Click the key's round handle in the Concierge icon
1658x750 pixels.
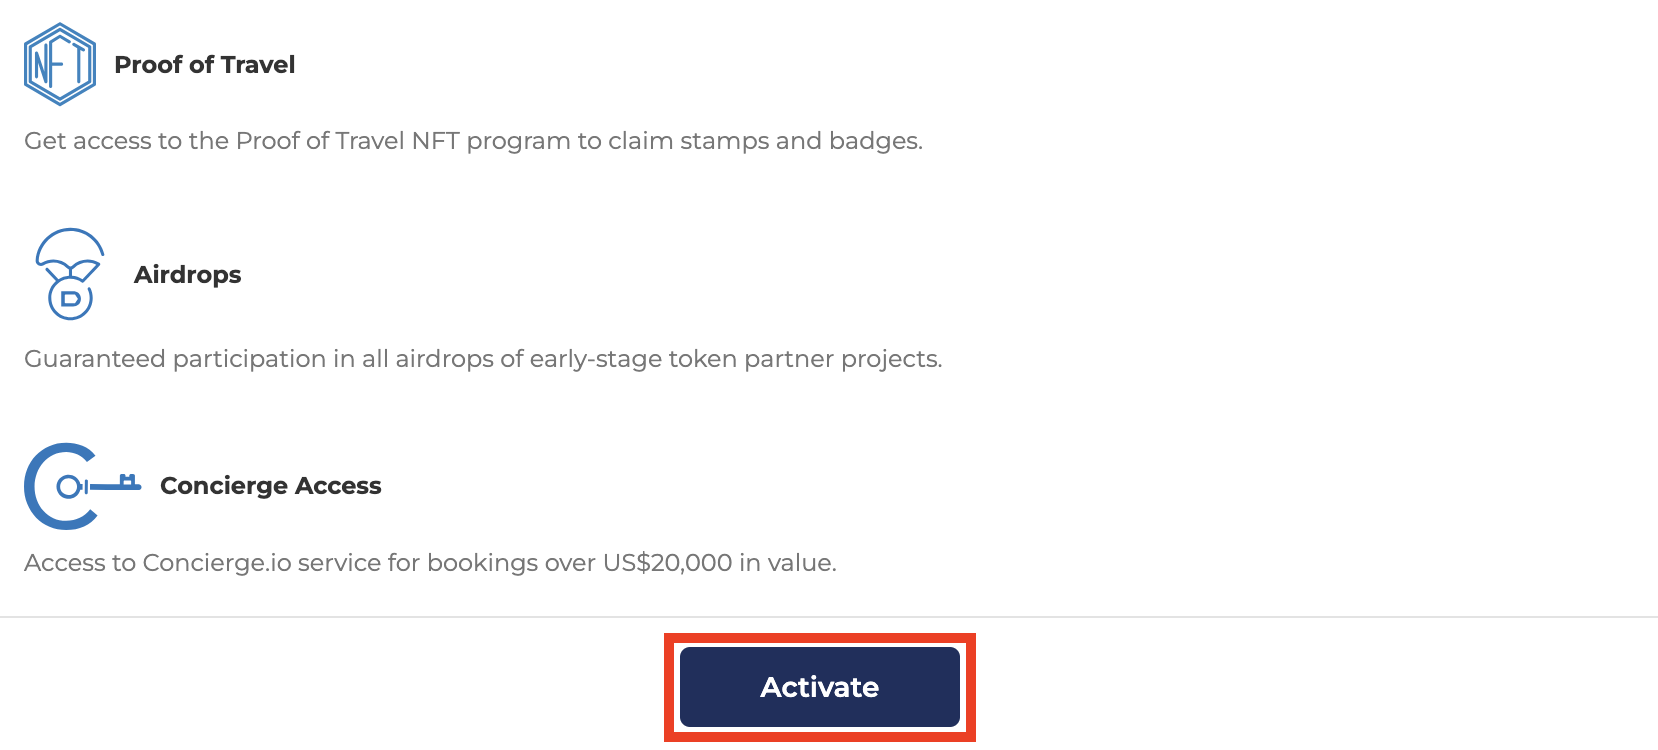pos(68,487)
